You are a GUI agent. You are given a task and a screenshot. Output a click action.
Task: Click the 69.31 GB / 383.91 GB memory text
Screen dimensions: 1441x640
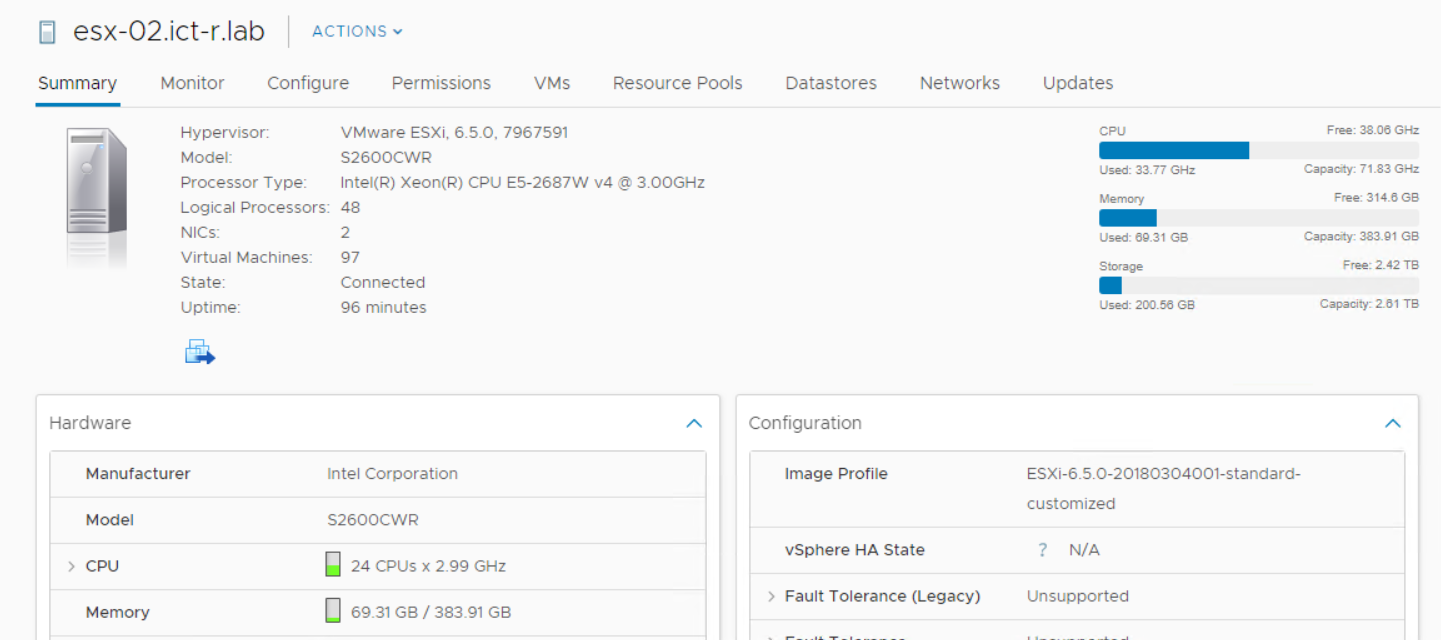(x=431, y=612)
